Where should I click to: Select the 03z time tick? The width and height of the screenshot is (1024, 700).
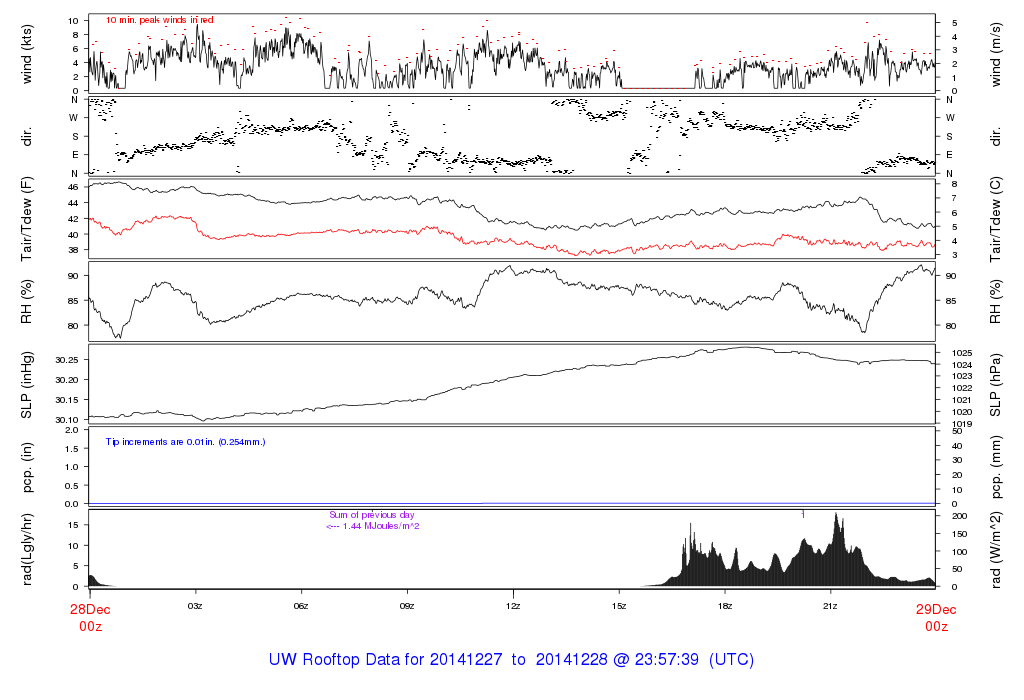coord(195,606)
